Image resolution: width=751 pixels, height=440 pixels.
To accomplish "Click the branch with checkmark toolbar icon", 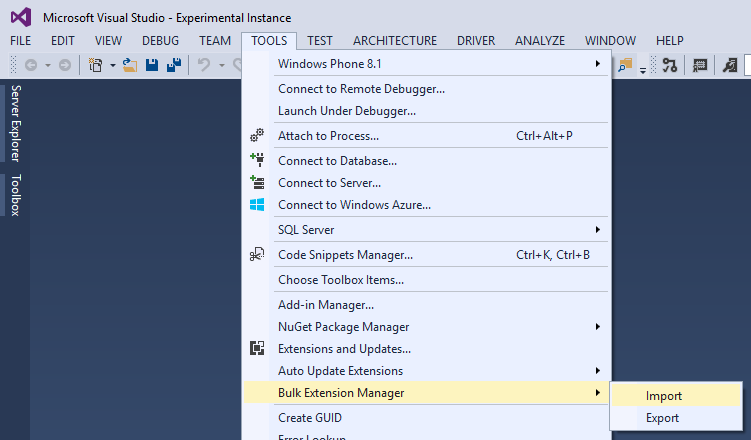I will [x=670, y=65].
